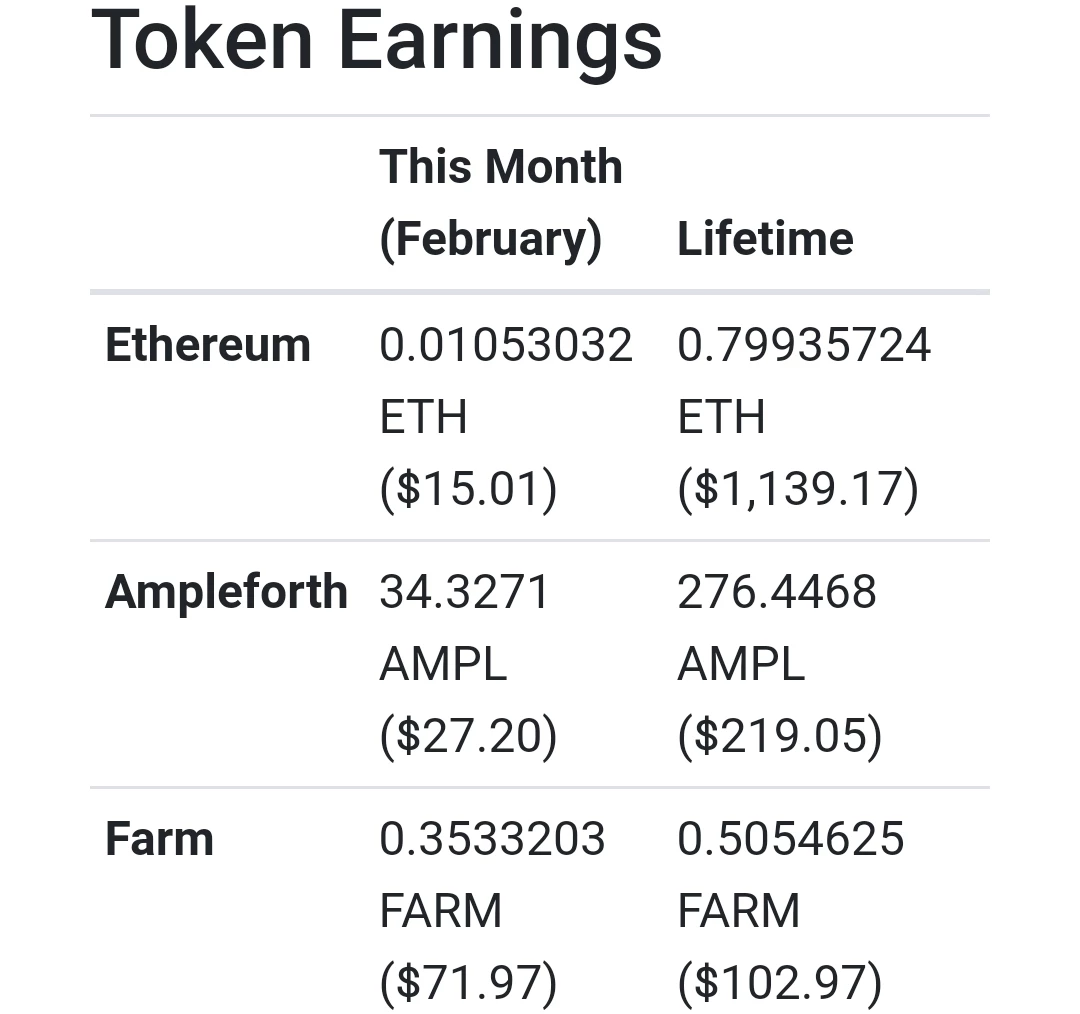Image resolution: width=1080 pixels, height=1014 pixels.
Task: Select the Ampleforth row label
Action: 226,592
